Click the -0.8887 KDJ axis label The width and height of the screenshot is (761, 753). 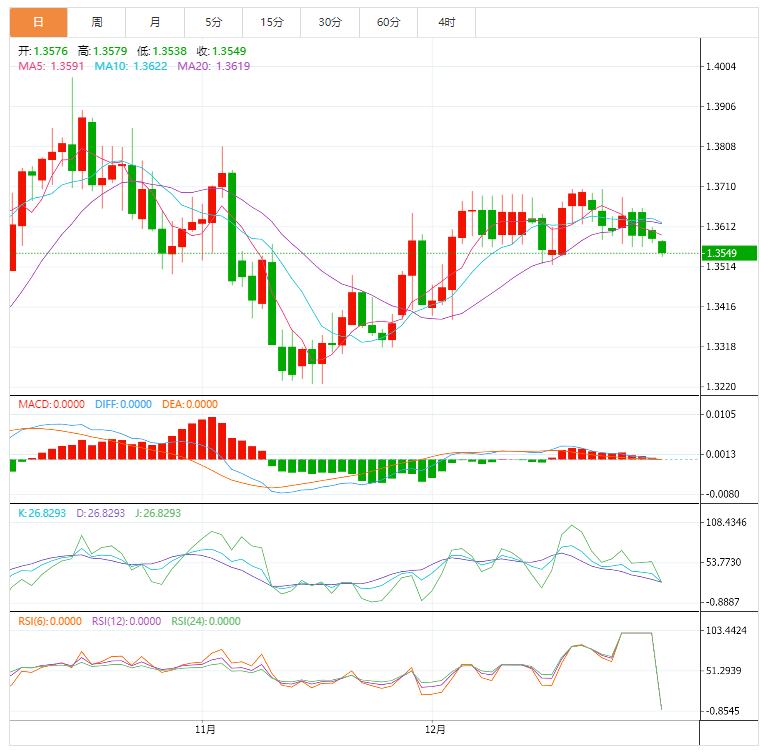722,602
